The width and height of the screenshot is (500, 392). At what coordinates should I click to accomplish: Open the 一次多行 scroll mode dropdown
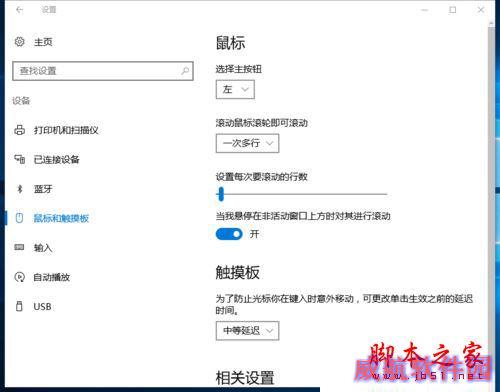[247, 143]
